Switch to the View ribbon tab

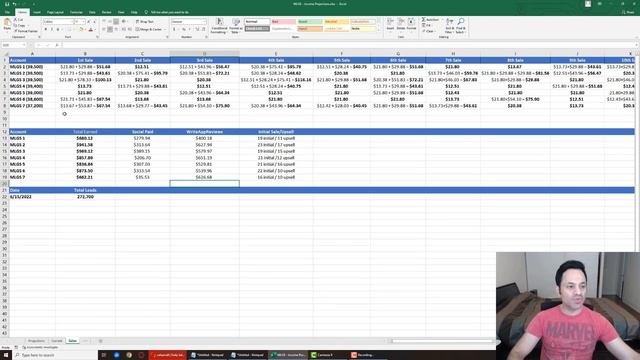point(121,12)
